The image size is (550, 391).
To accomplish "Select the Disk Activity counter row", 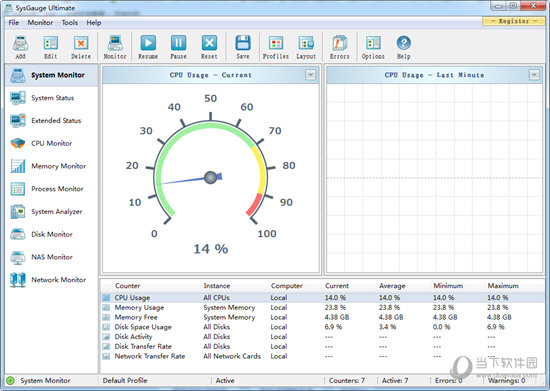I will pos(323,337).
